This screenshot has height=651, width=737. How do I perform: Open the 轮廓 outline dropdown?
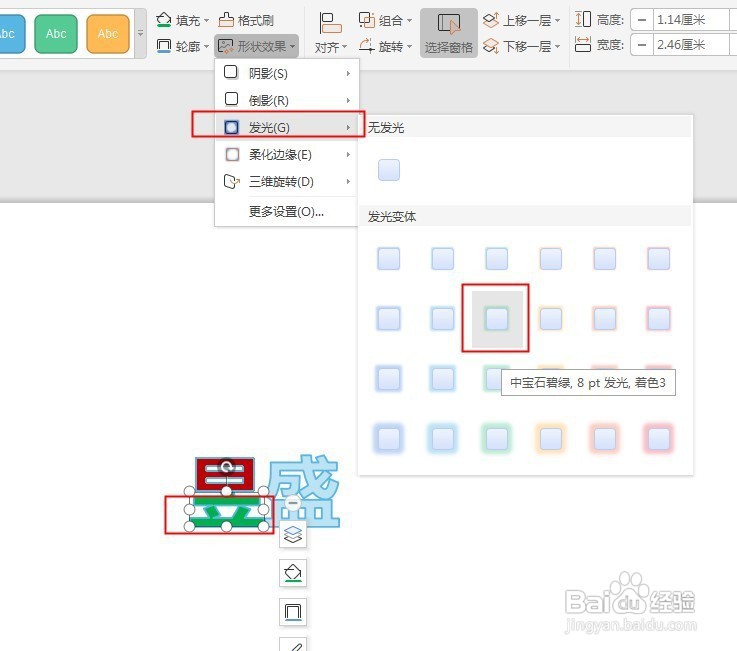182,46
